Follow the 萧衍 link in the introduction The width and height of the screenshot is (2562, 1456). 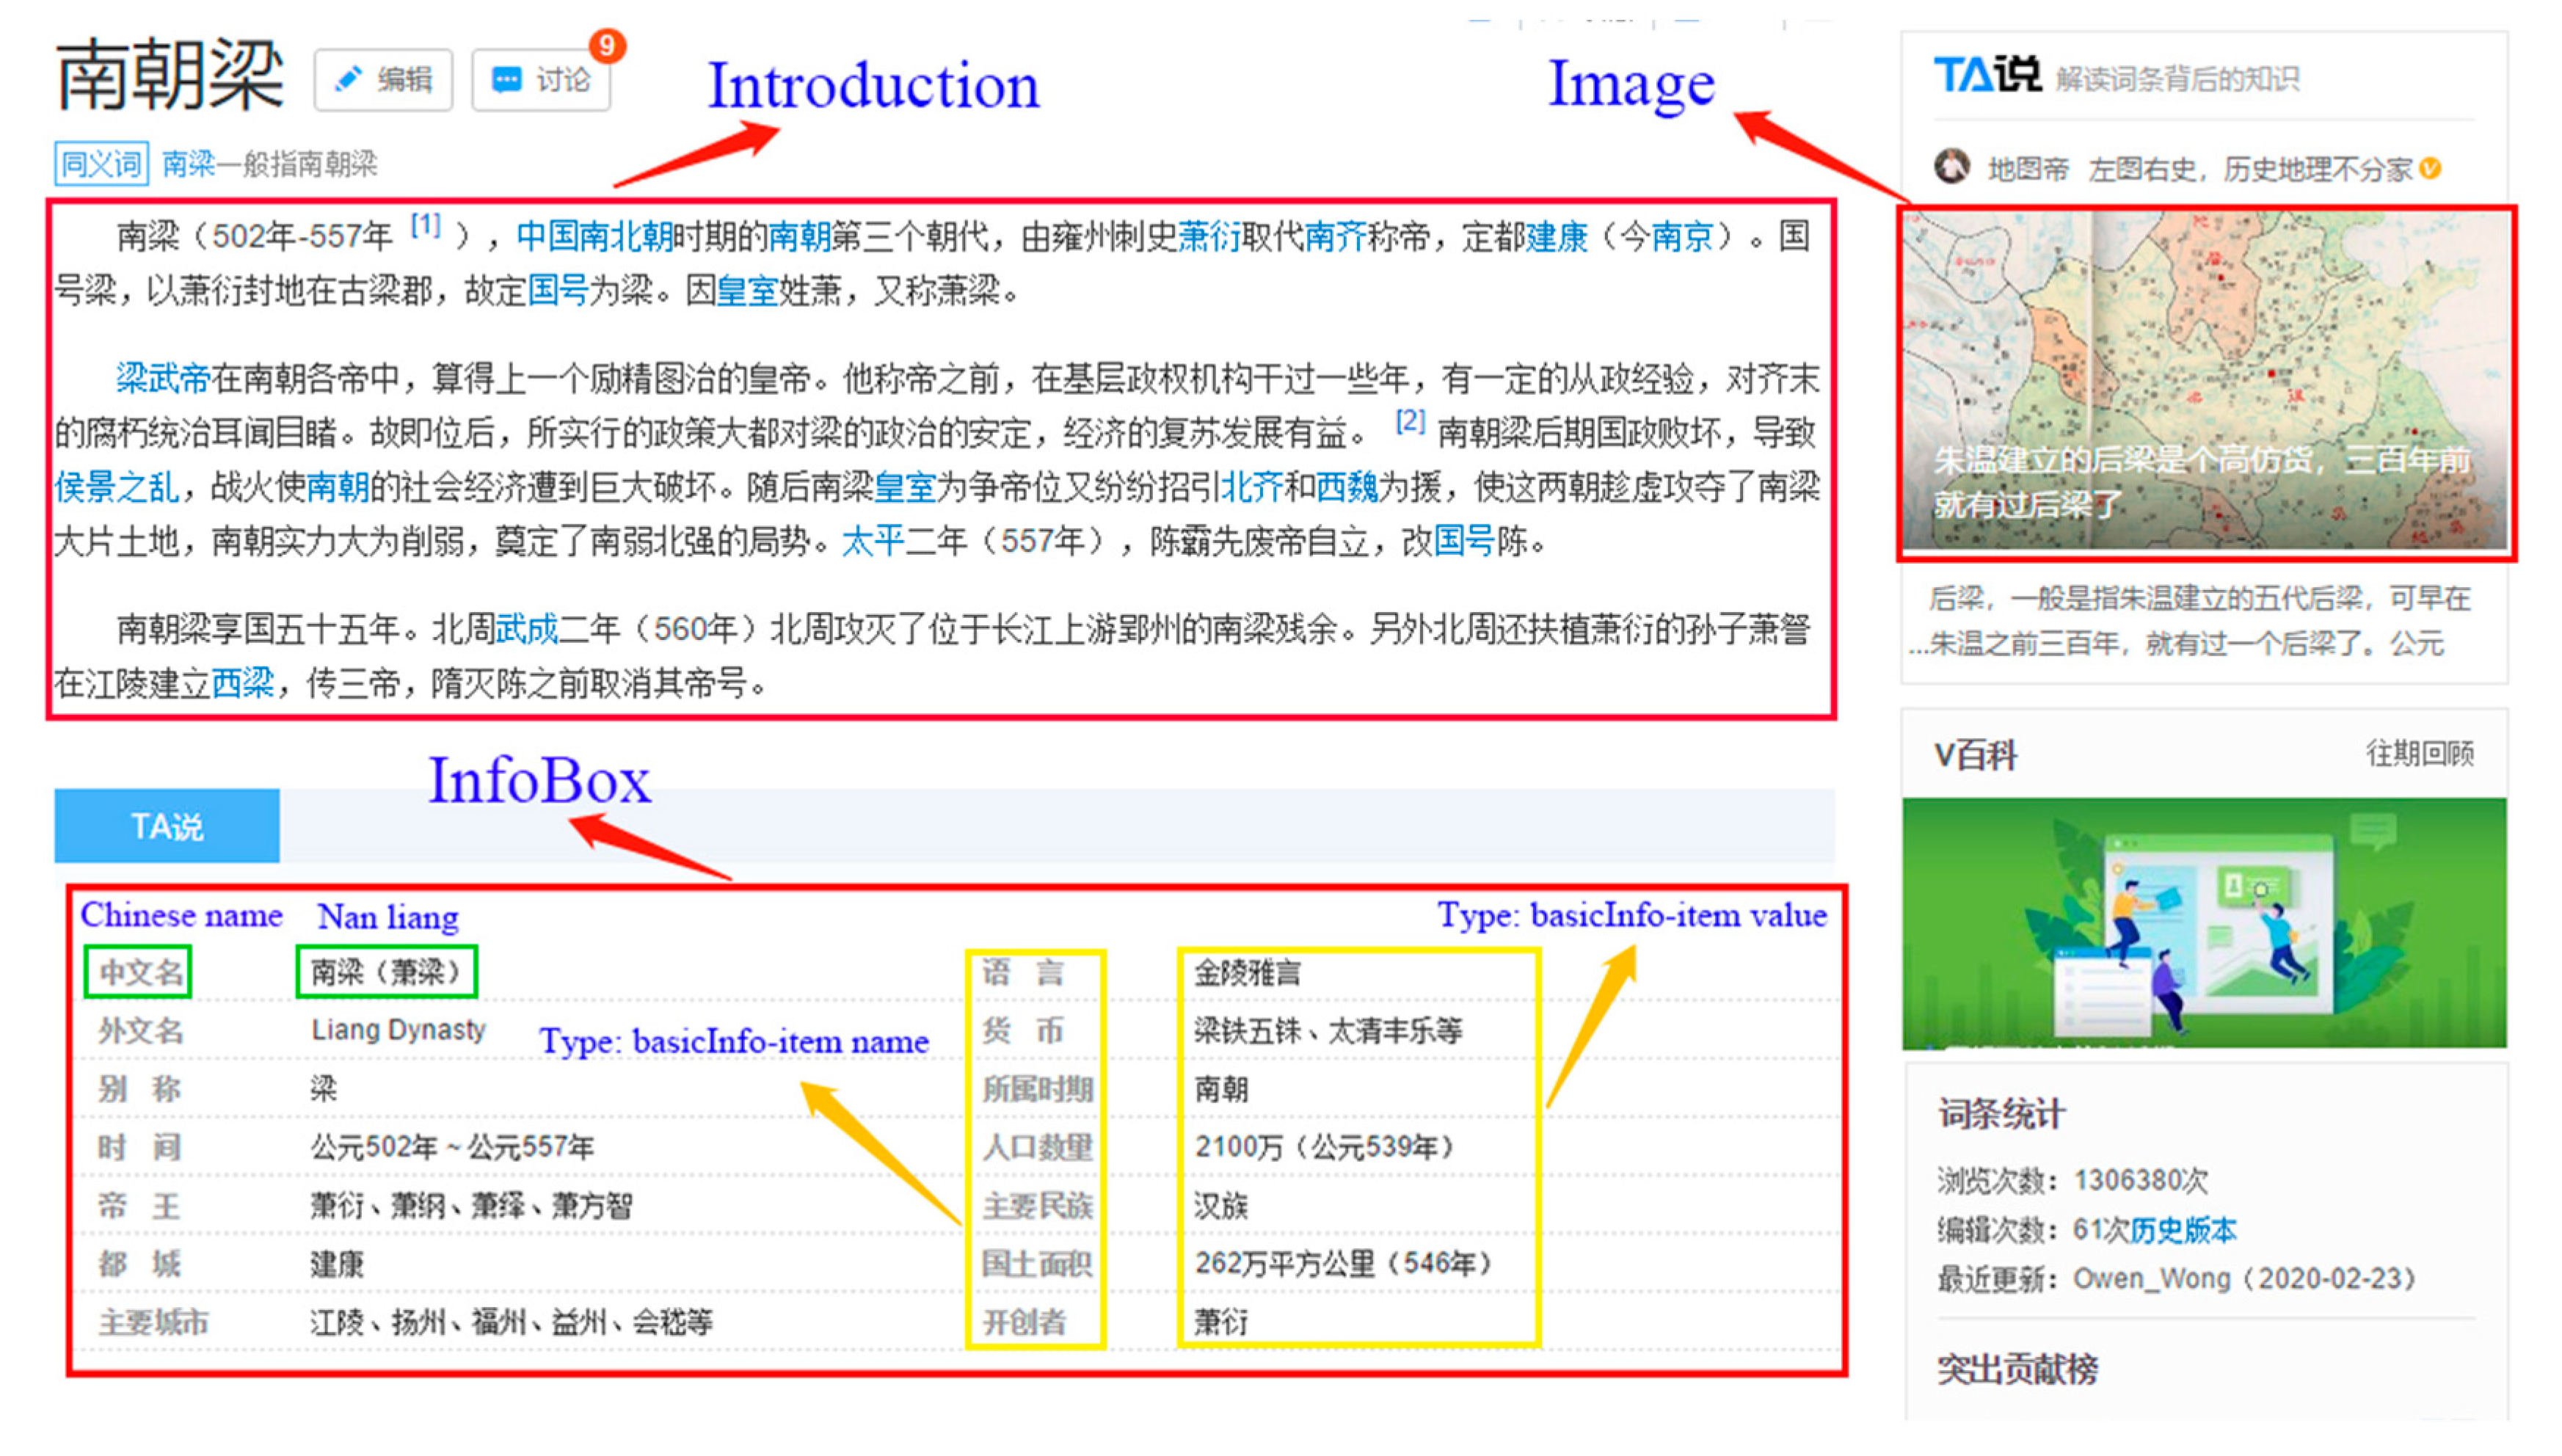tap(1208, 237)
